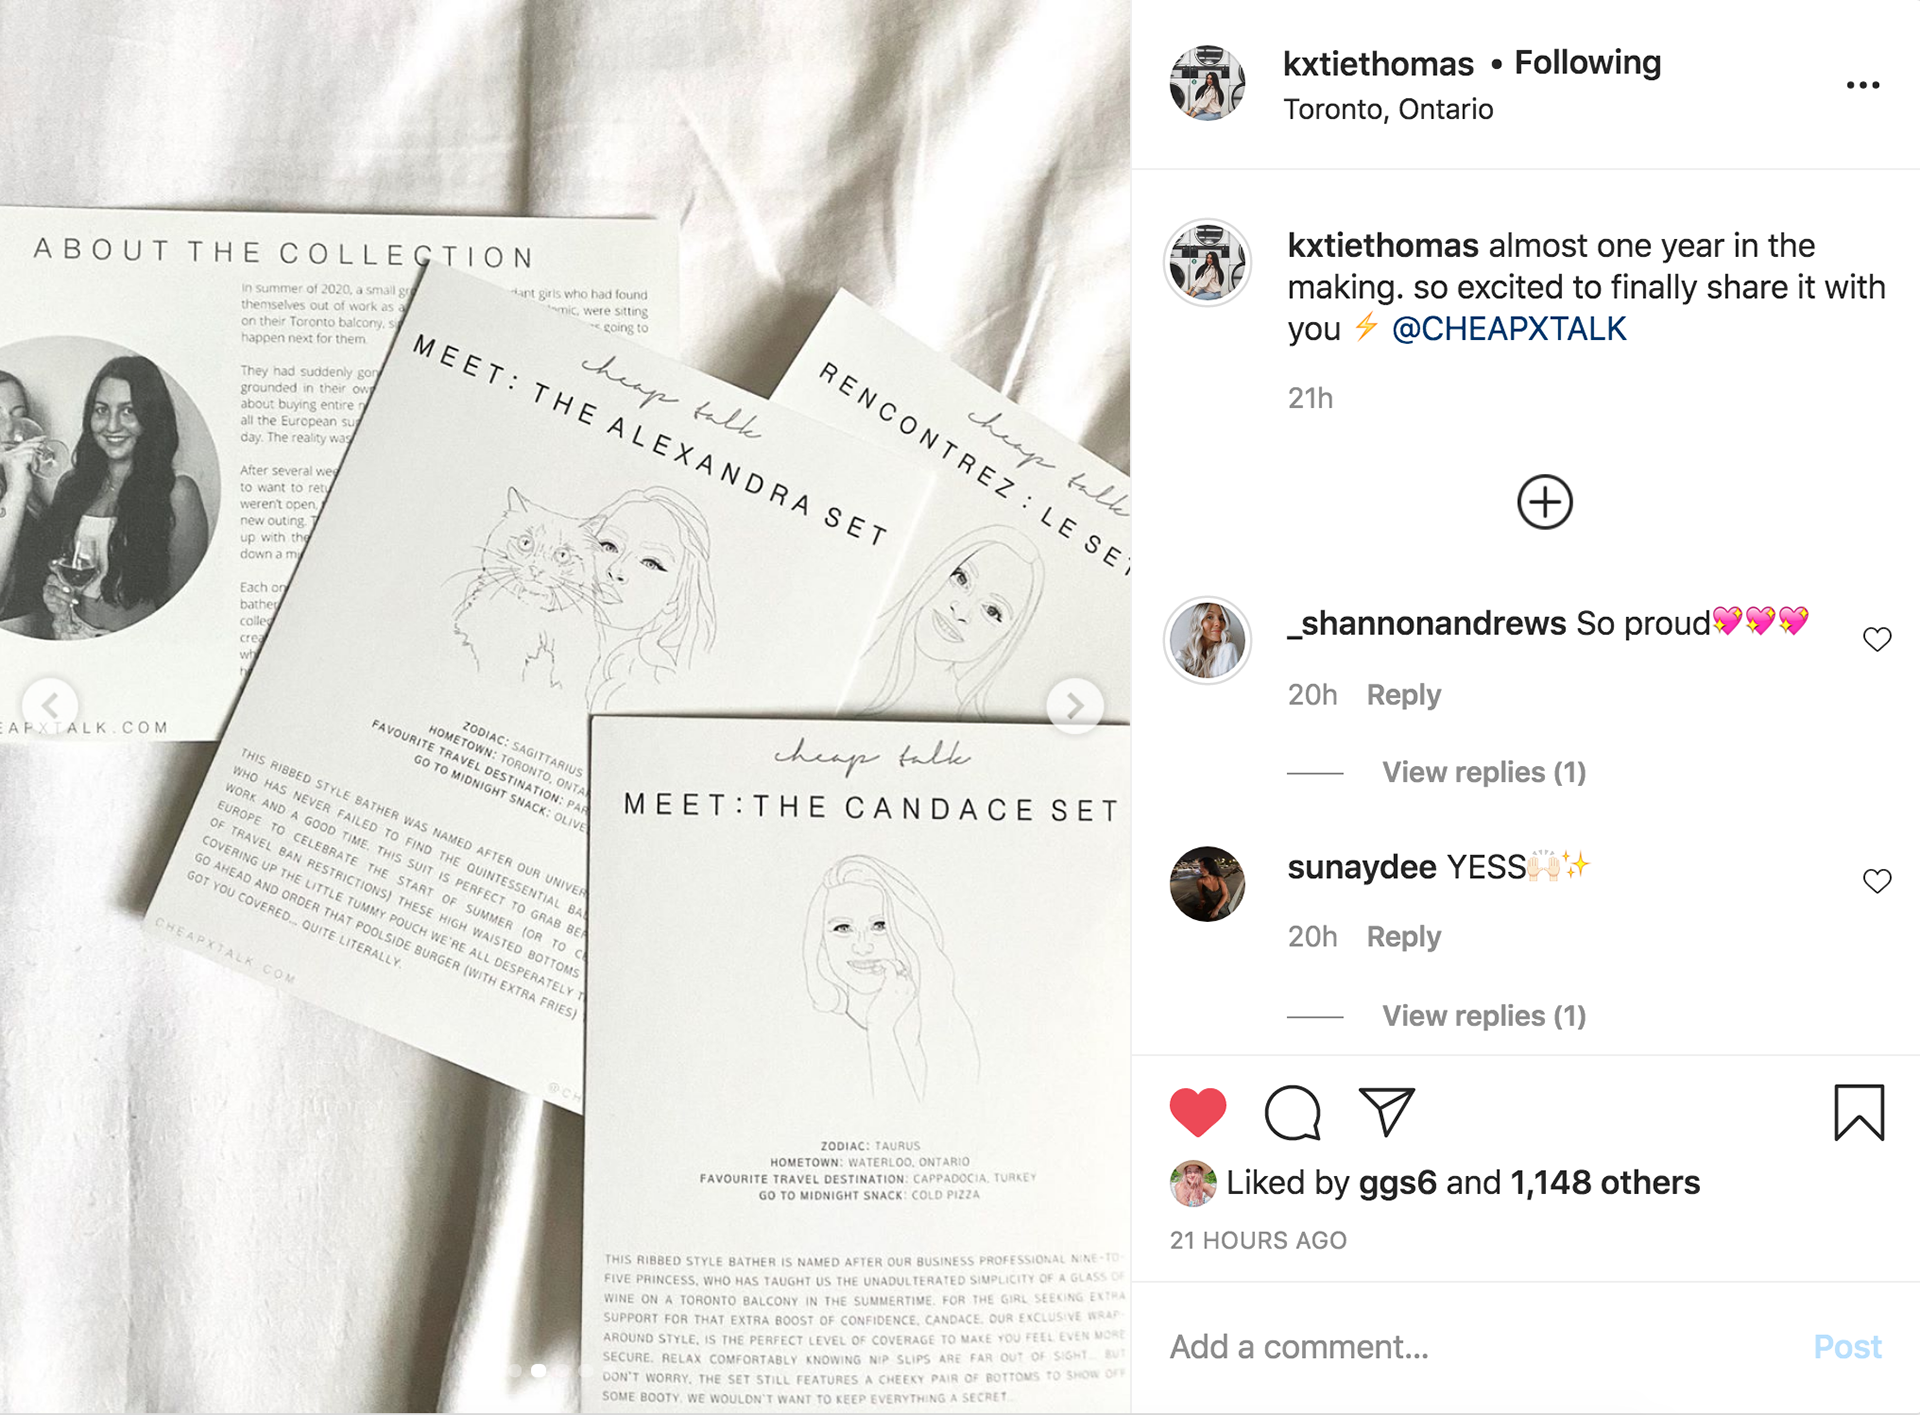Like _shannonandrews comment heart
Image resolution: width=1920 pixels, height=1415 pixels.
pos(1877,639)
